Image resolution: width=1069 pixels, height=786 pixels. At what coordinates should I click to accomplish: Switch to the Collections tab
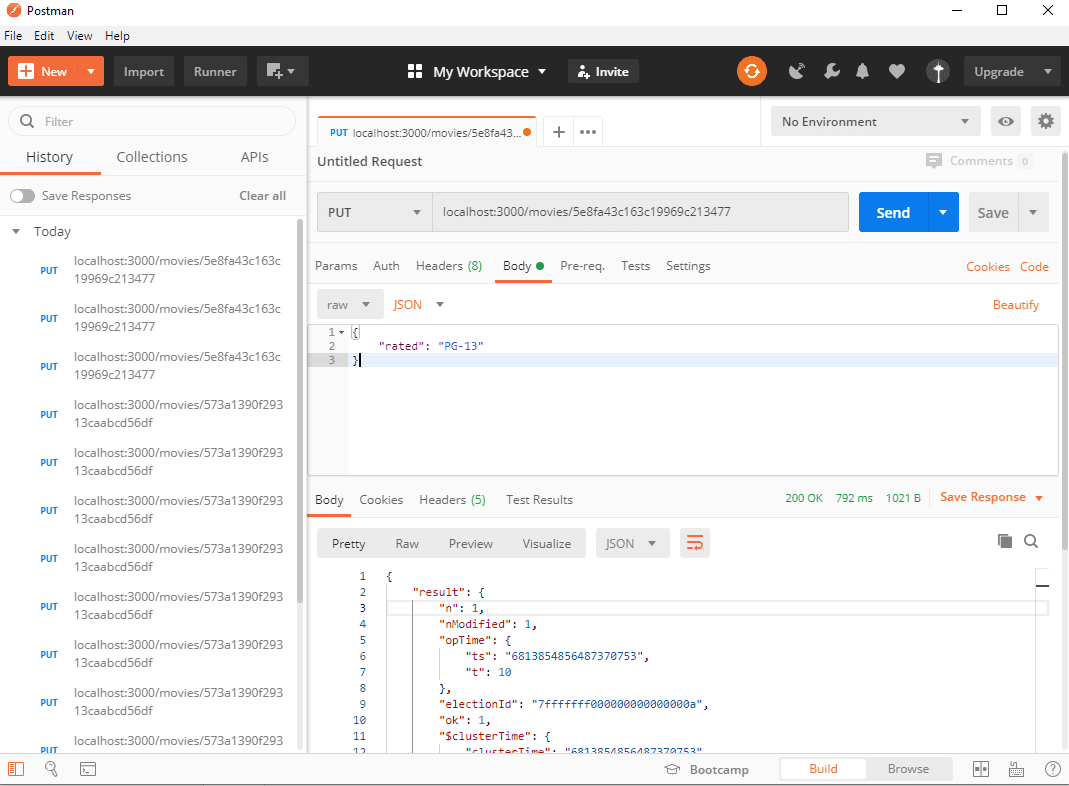[x=152, y=157]
